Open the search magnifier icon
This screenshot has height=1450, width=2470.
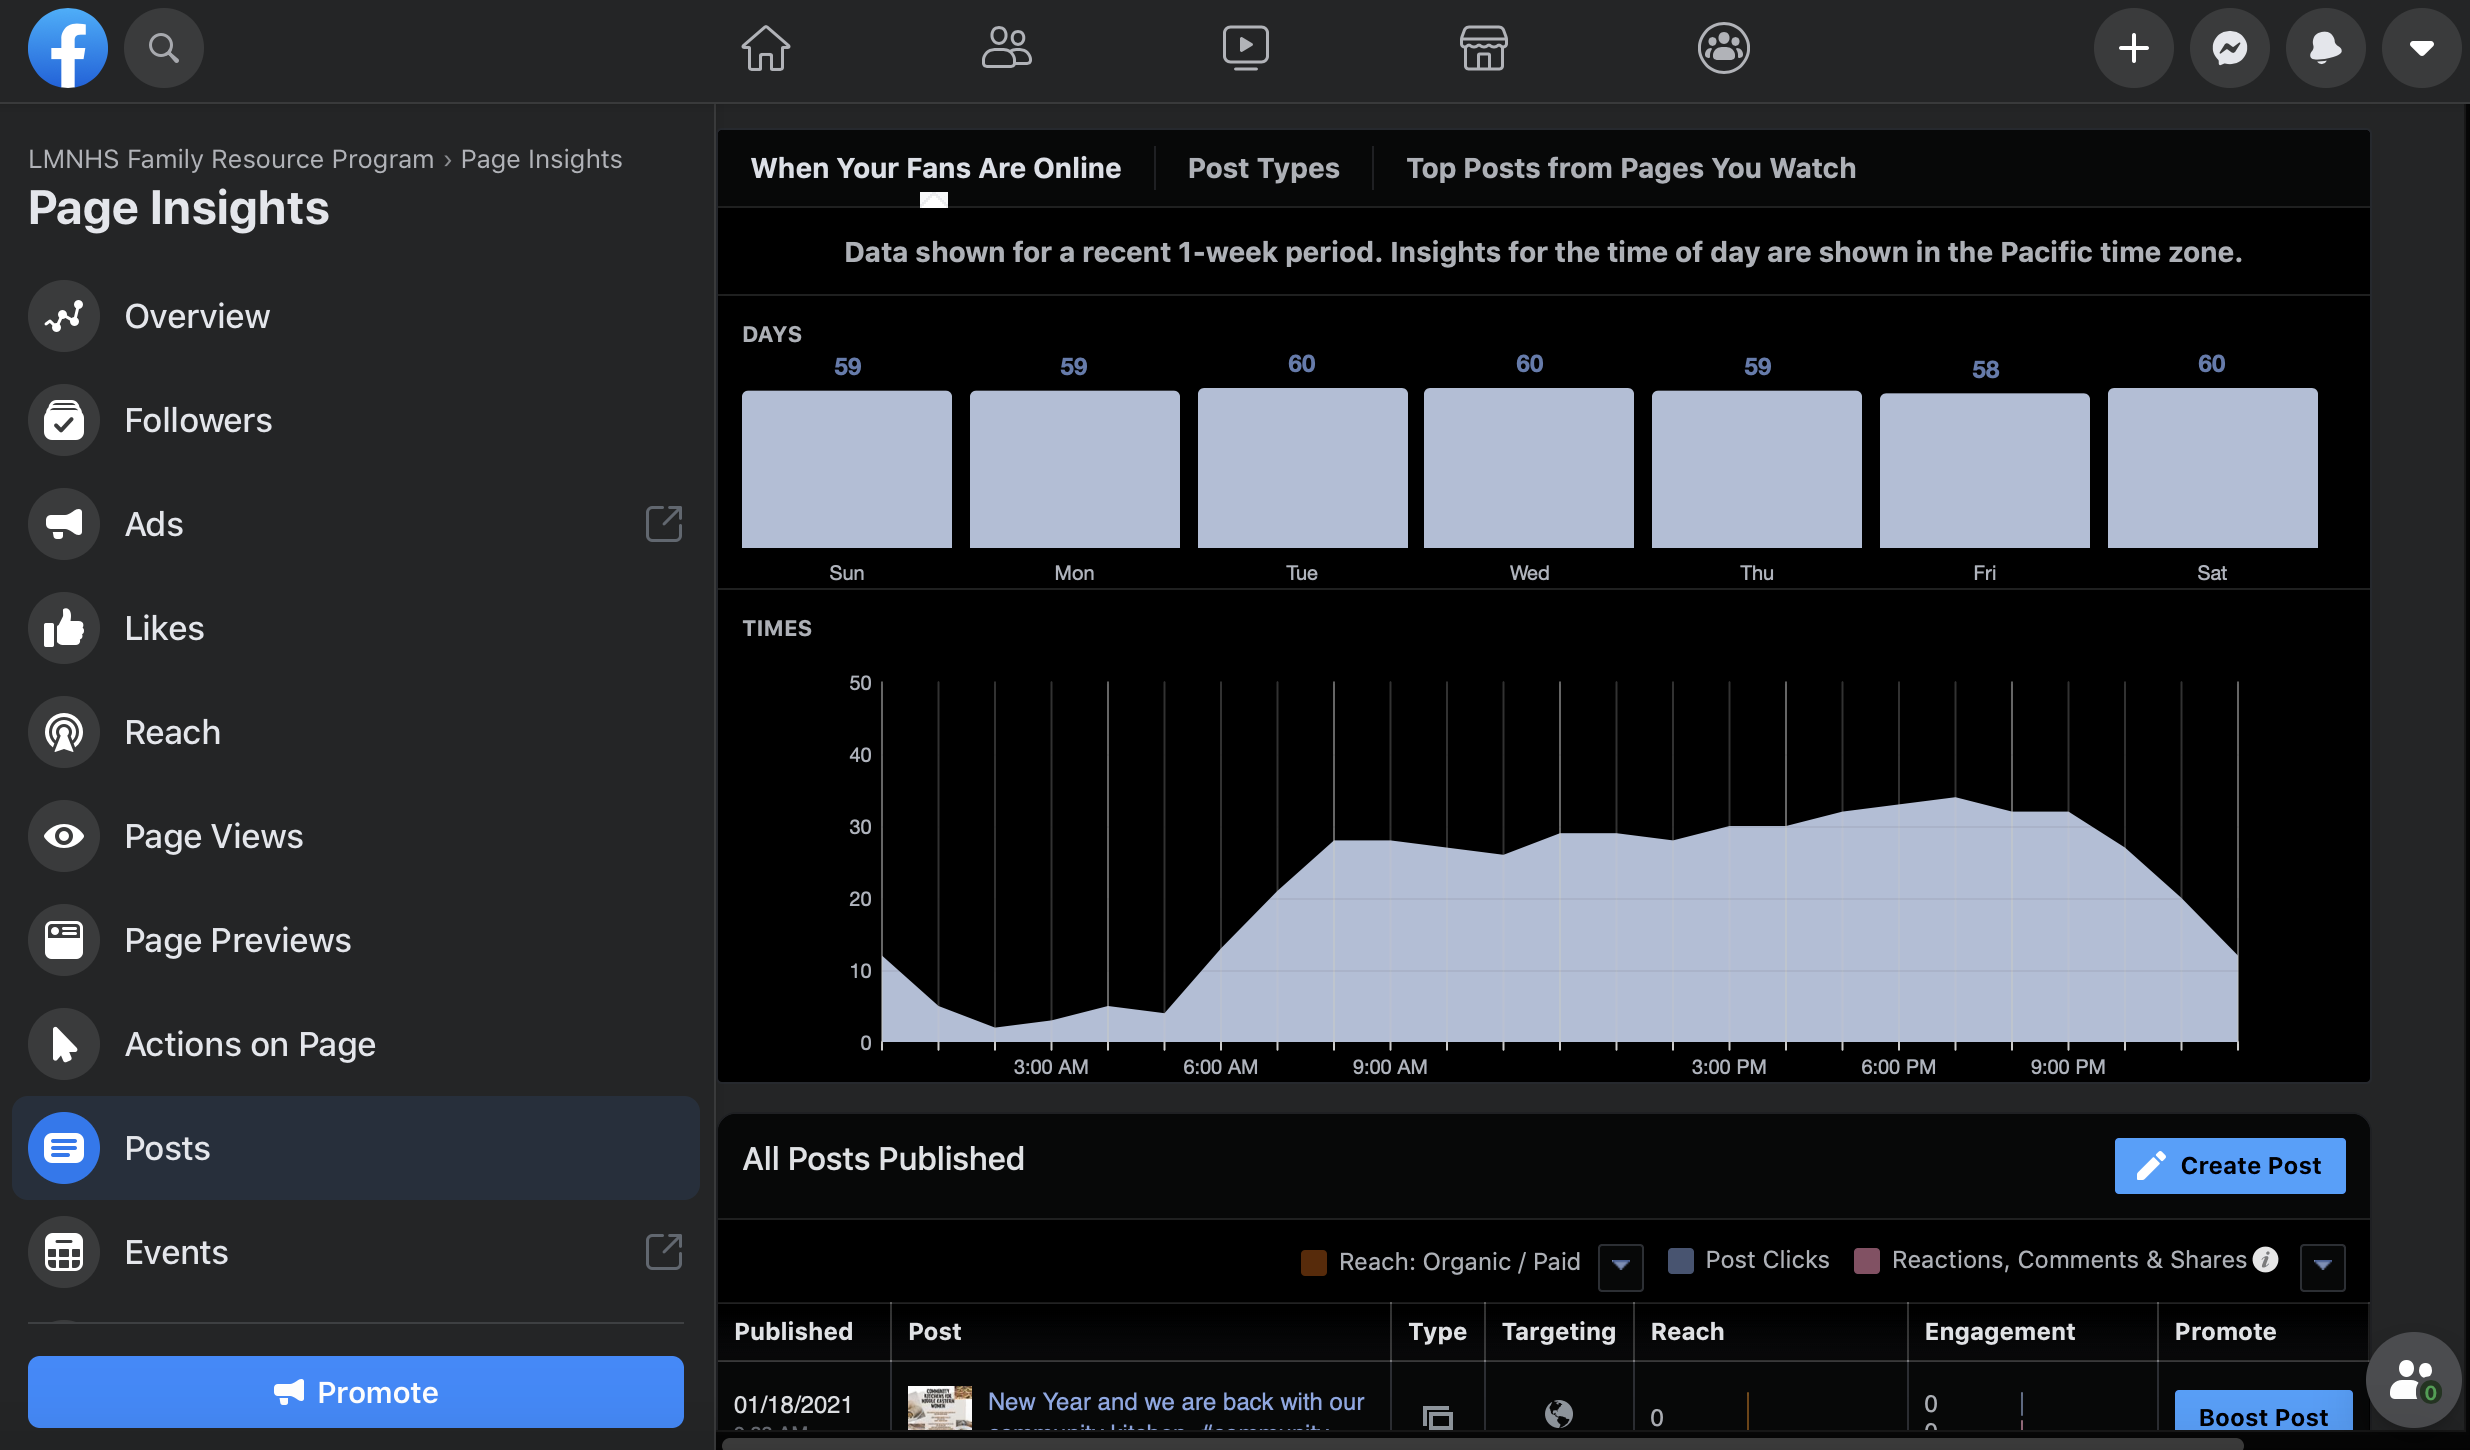tap(163, 48)
